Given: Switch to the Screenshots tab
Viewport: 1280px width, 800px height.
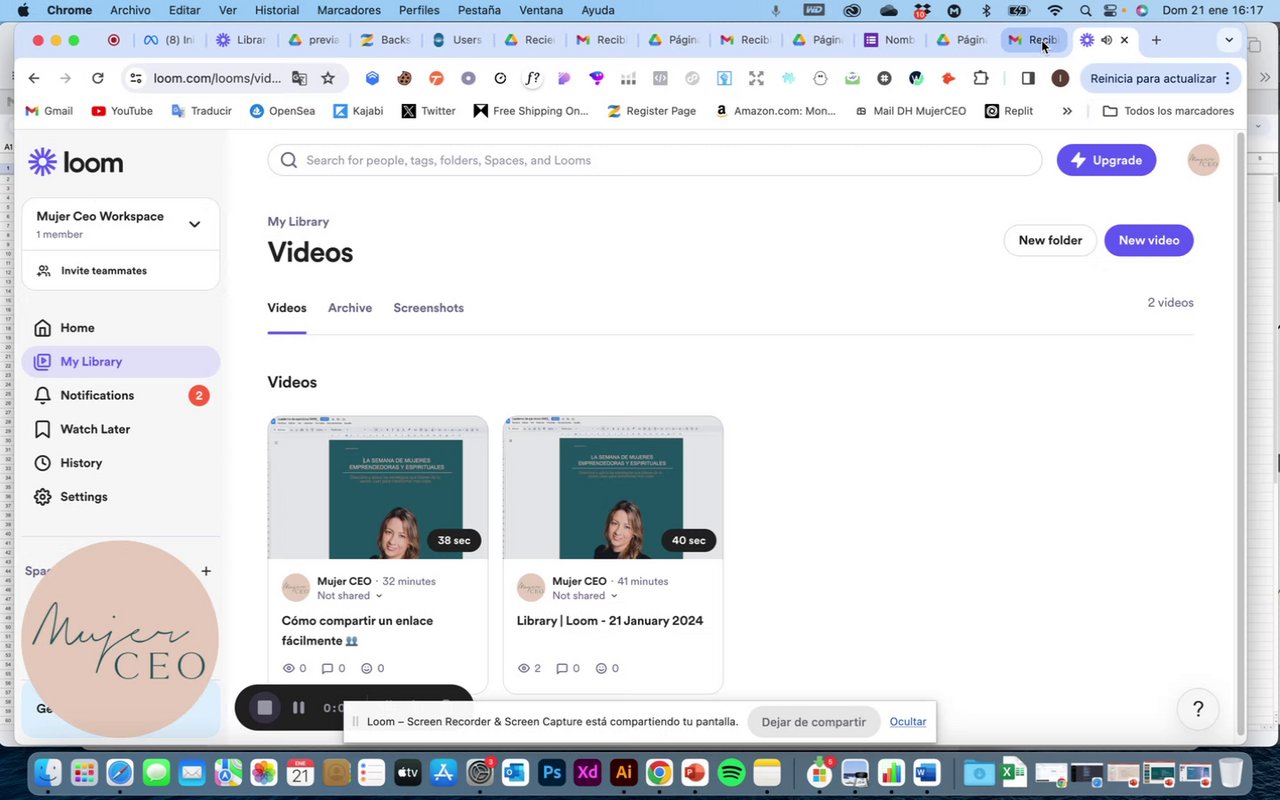Looking at the screenshot, I should pyautogui.click(x=428, y=308).
